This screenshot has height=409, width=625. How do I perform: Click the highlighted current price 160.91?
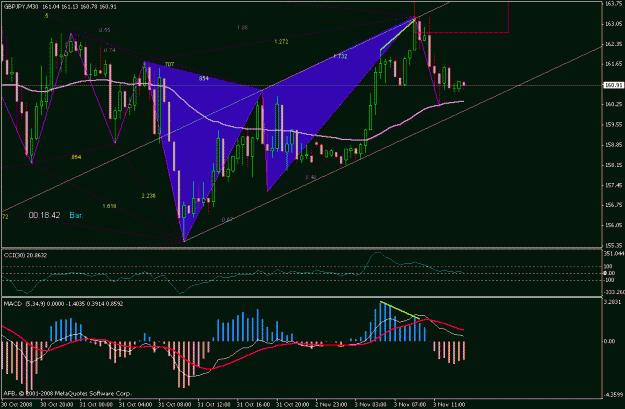click(614, 85)
